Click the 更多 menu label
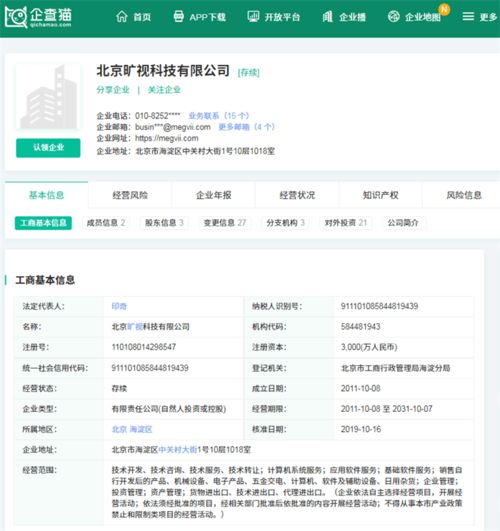 click(488, 17)
